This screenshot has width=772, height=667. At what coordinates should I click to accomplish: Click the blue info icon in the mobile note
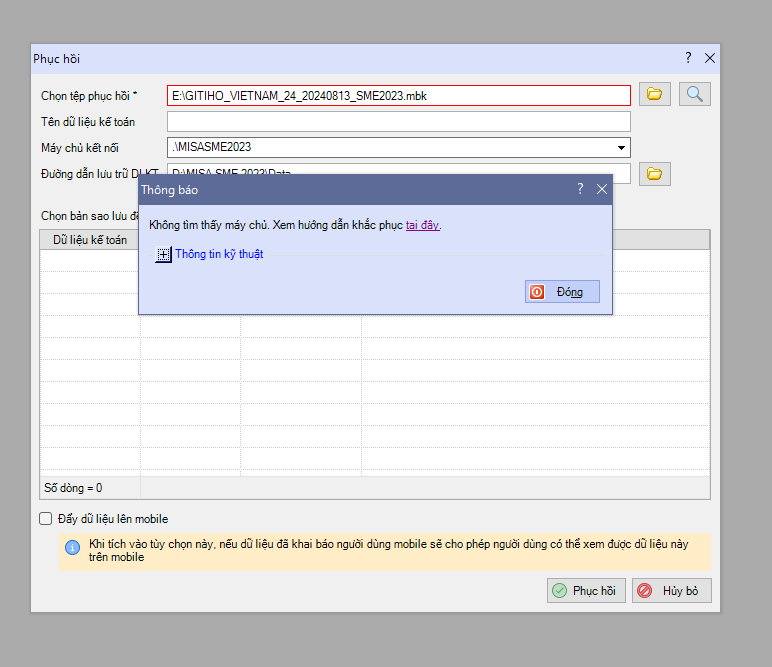pyautogui.click(x=72, y=547)
